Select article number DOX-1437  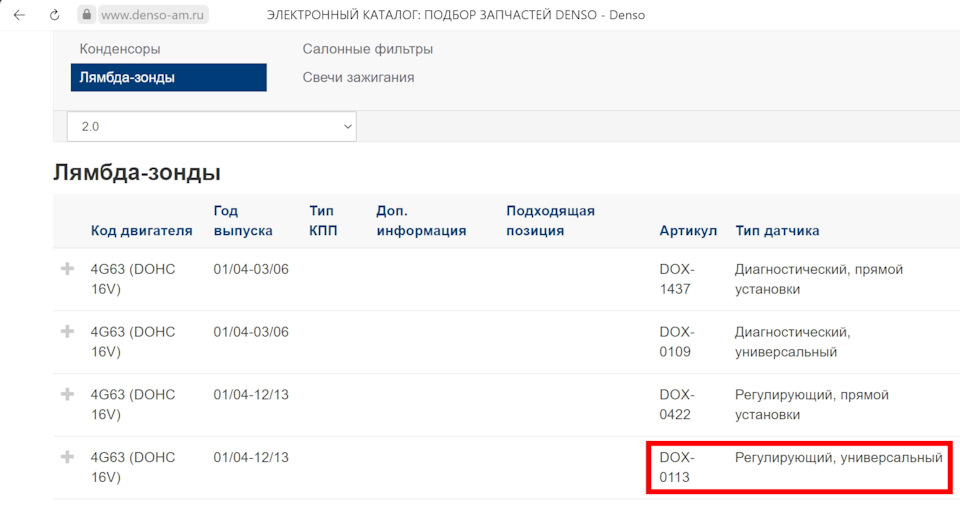pos(677,279)
